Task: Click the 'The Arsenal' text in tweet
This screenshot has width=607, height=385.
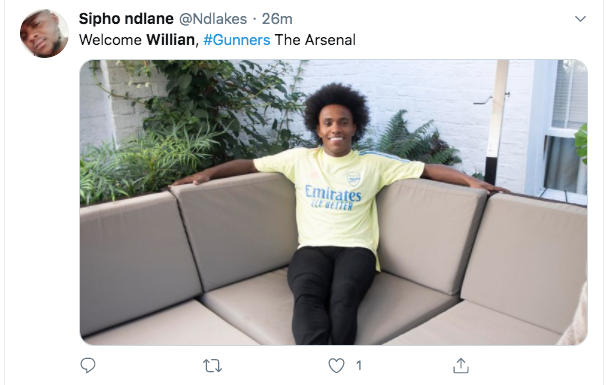Action: 315,40
